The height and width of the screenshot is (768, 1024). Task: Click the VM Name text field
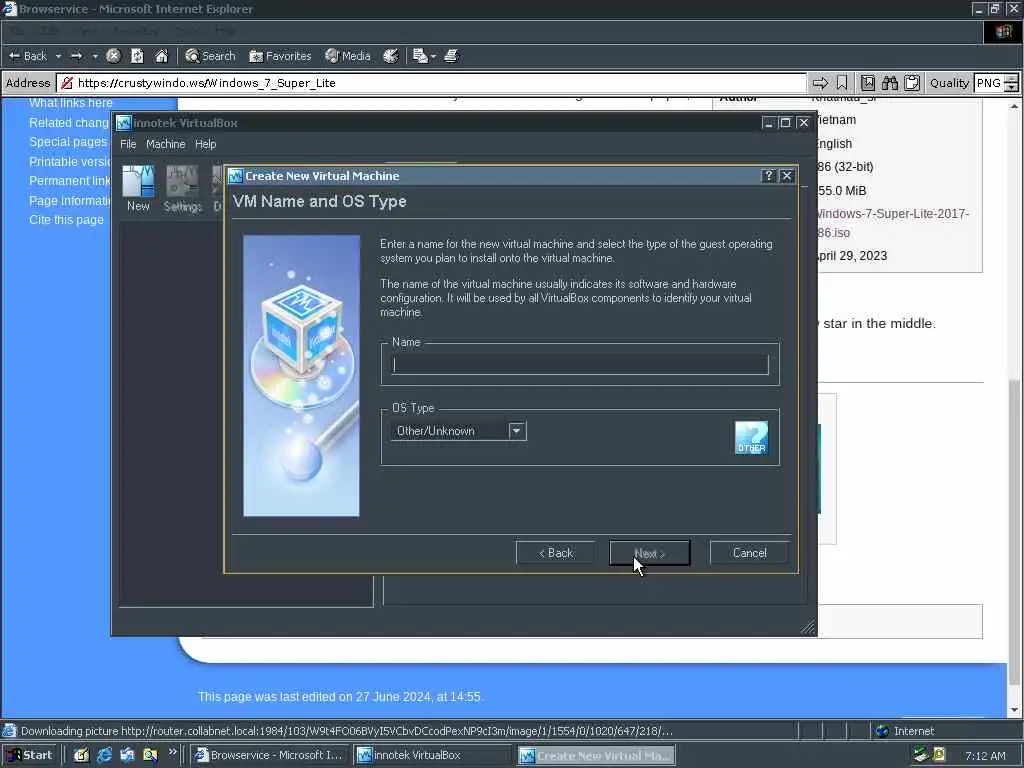point(581,364)
